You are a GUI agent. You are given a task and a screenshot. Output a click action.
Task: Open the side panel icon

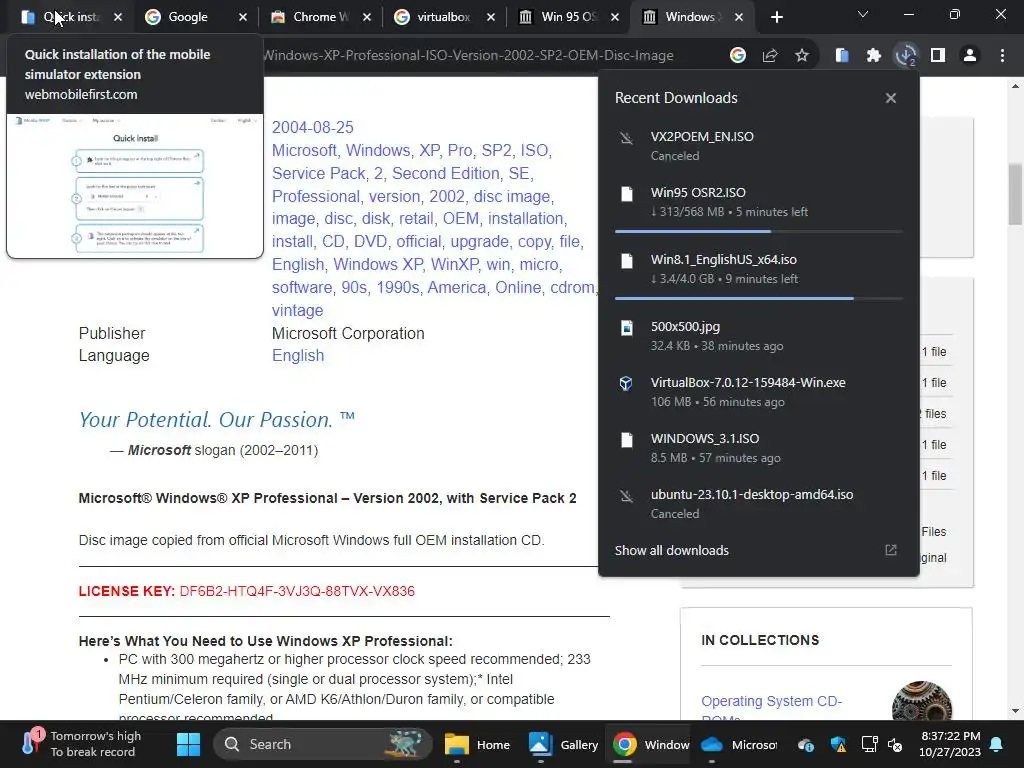[x=938, y=56]
